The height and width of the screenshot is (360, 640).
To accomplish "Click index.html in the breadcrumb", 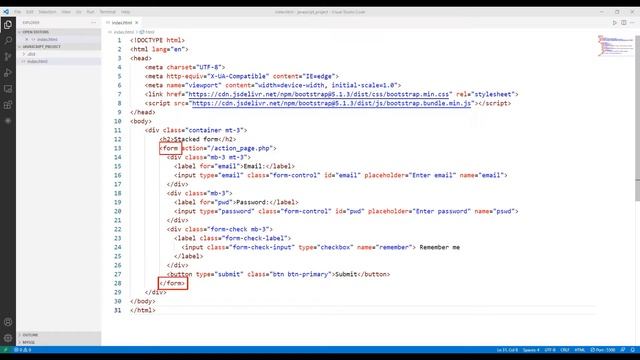I will coord(123,32).
